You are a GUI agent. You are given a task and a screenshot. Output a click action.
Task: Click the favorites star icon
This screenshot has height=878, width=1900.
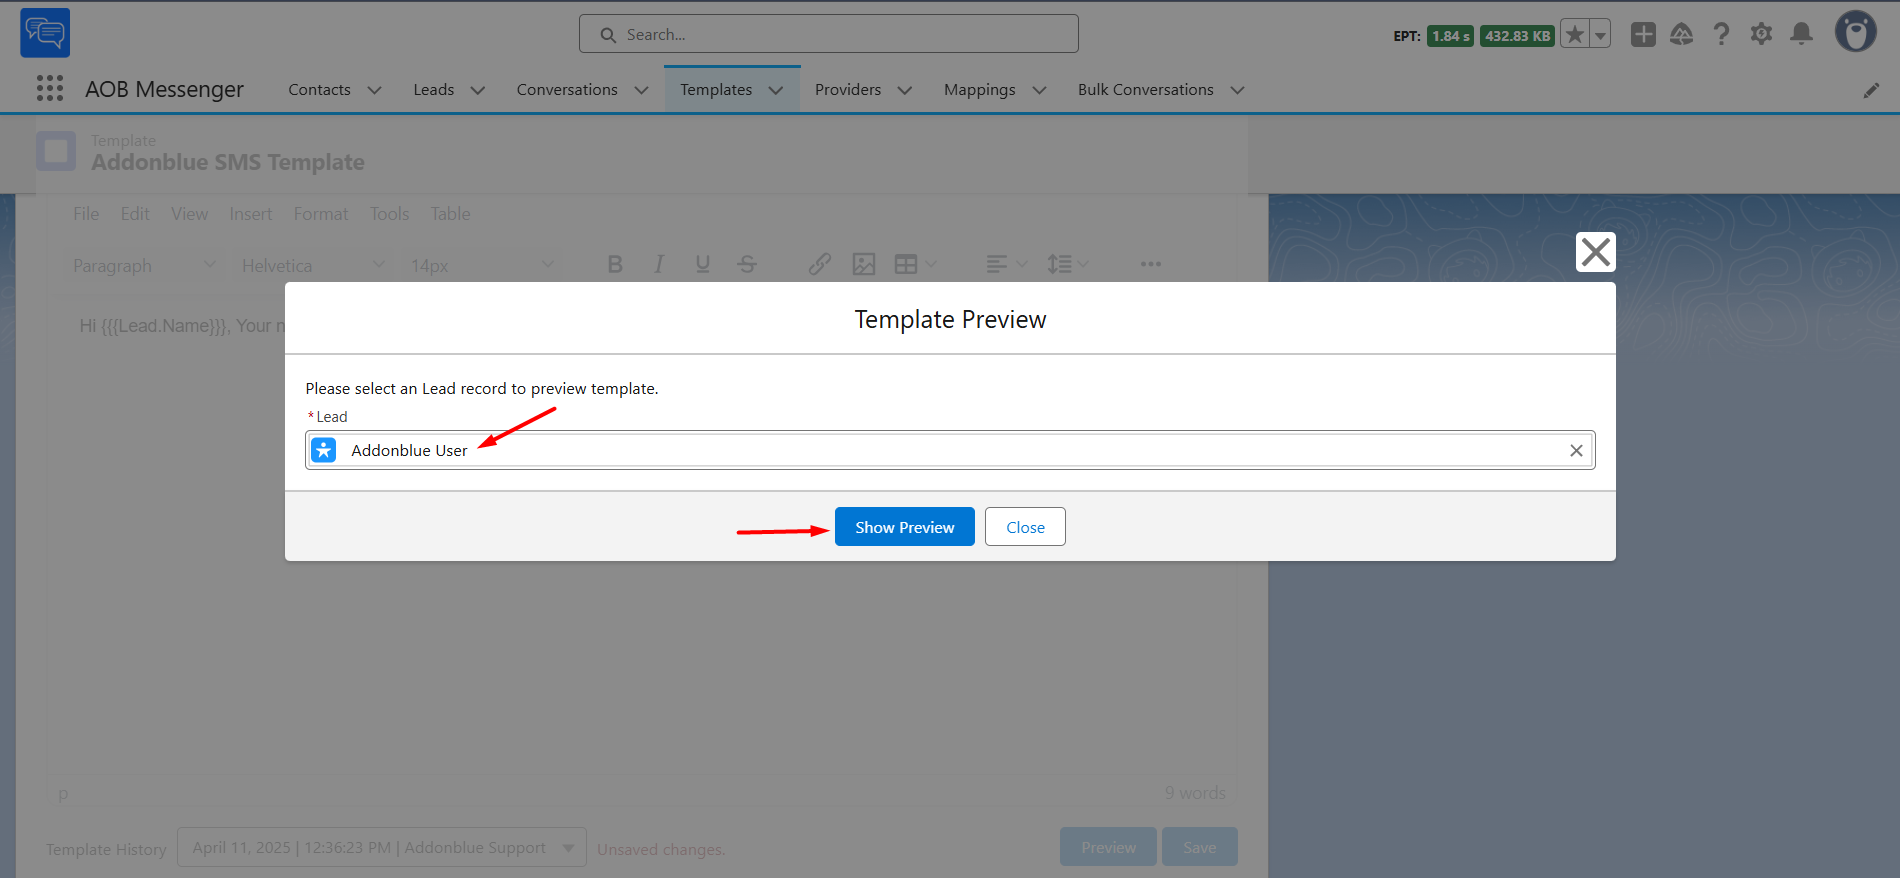coord(1575,35)
